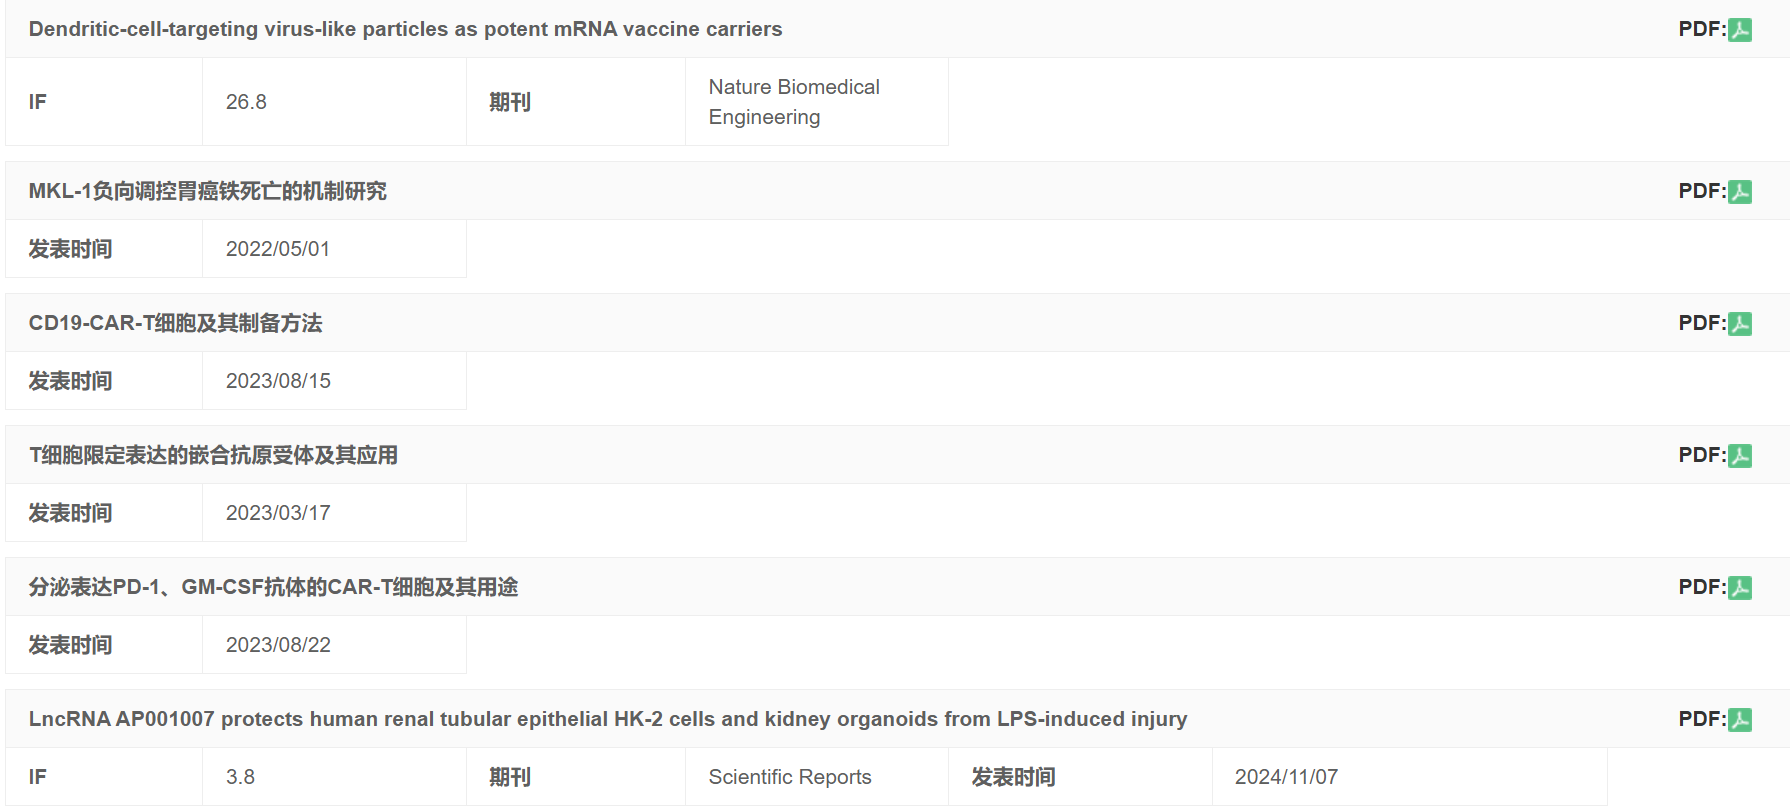Click the 期刊 label for Nature Biomedical Engineering

(510, 101)
